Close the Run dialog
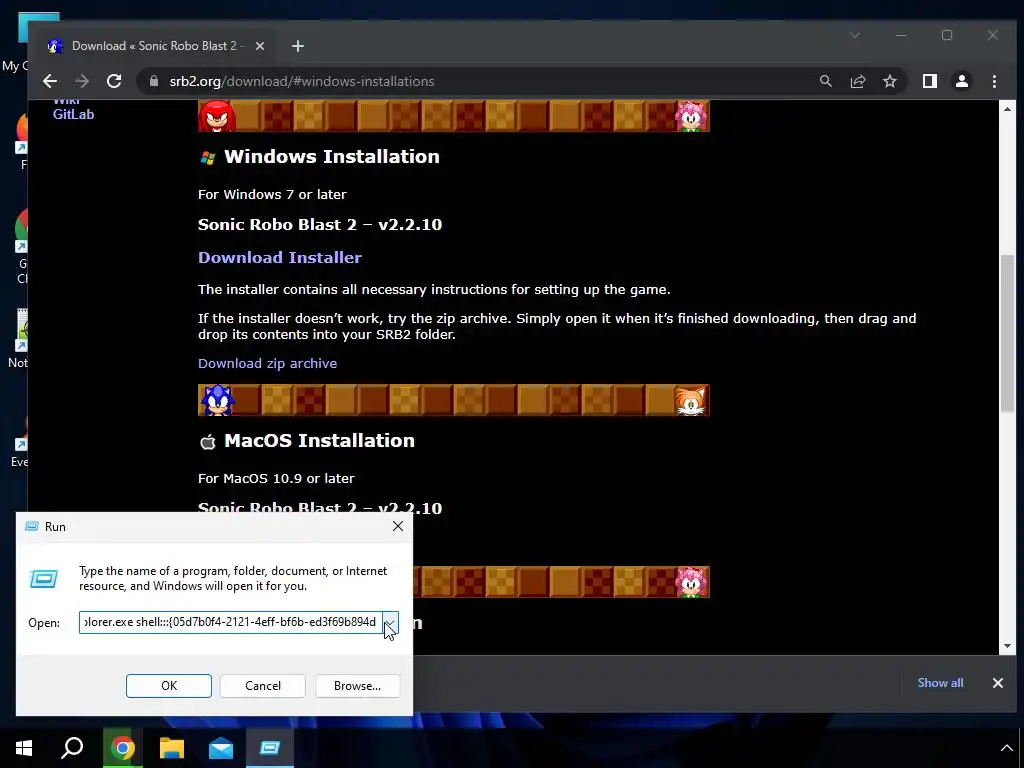 coord(398,526)
